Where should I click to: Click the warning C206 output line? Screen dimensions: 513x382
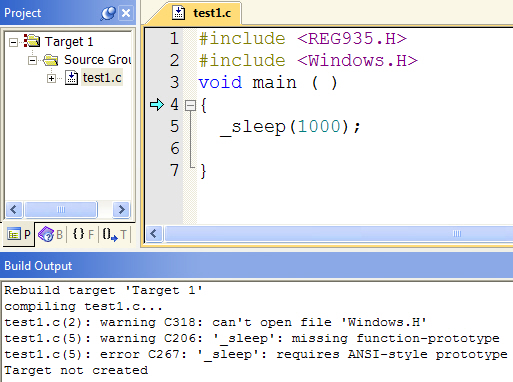coord(252,338)
